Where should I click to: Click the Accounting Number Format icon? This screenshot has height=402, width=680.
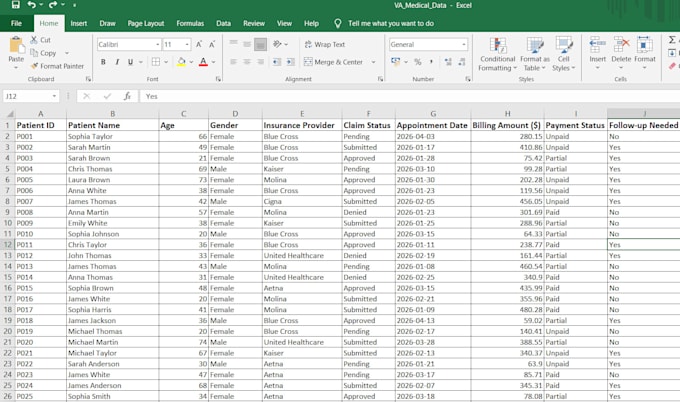(x=396, y=62)
